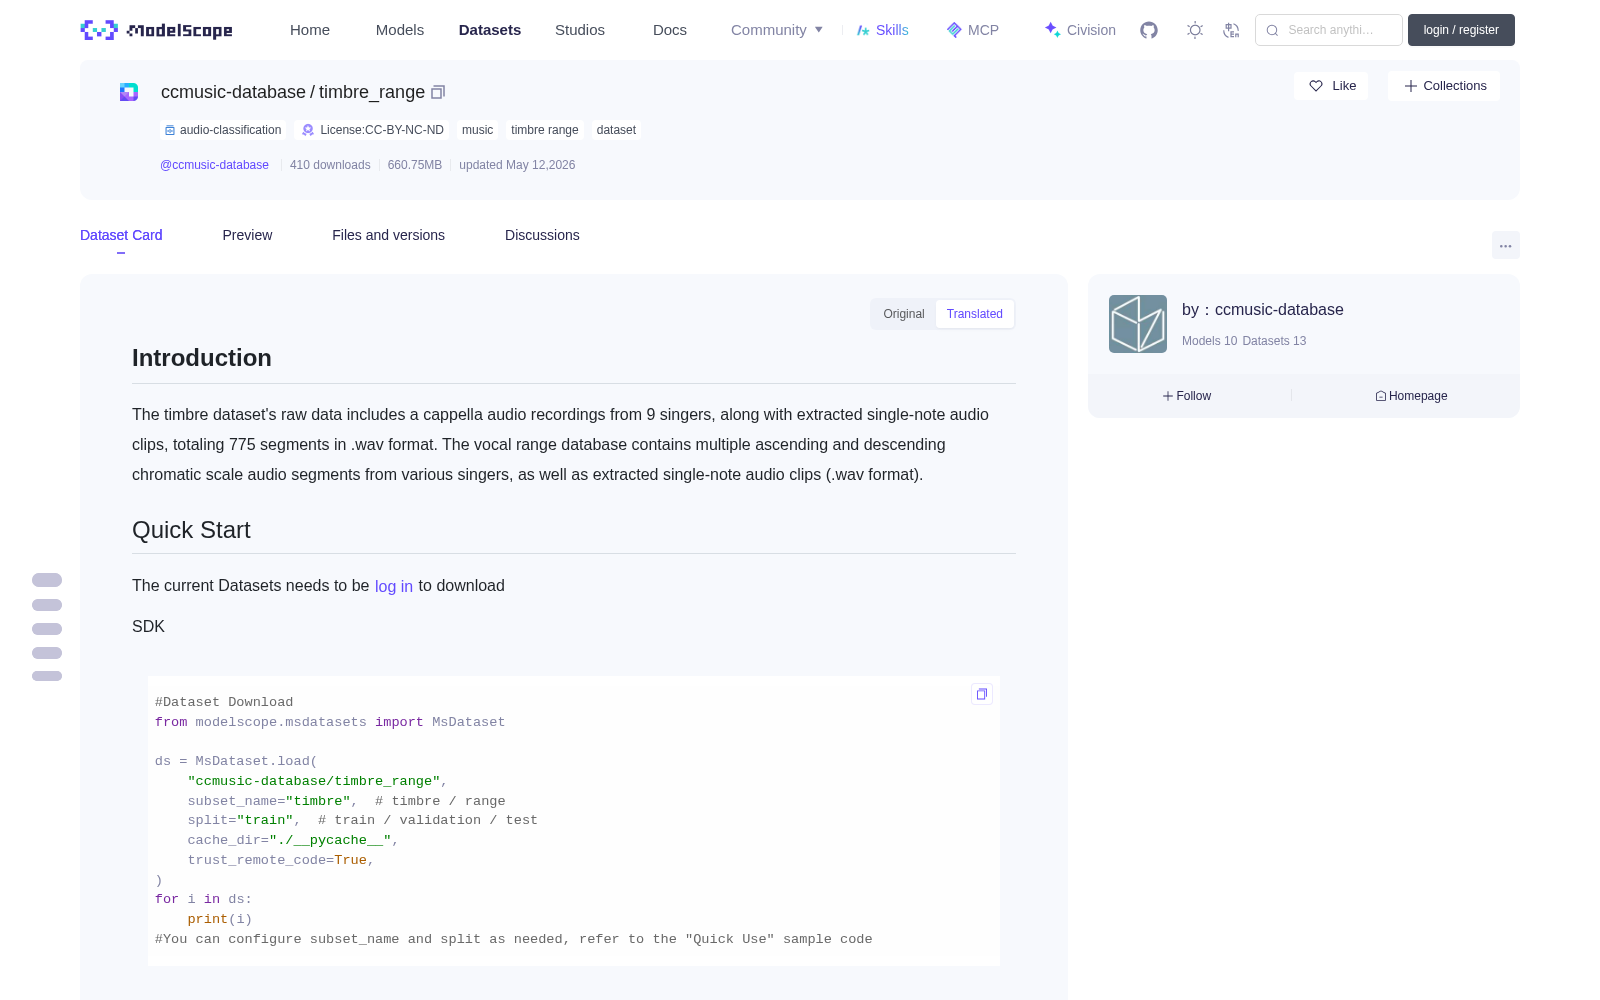Viewport: 1600px width, 1000px height.
Task: Click the search magnifier icon
Action: (x=1272, y=30)
